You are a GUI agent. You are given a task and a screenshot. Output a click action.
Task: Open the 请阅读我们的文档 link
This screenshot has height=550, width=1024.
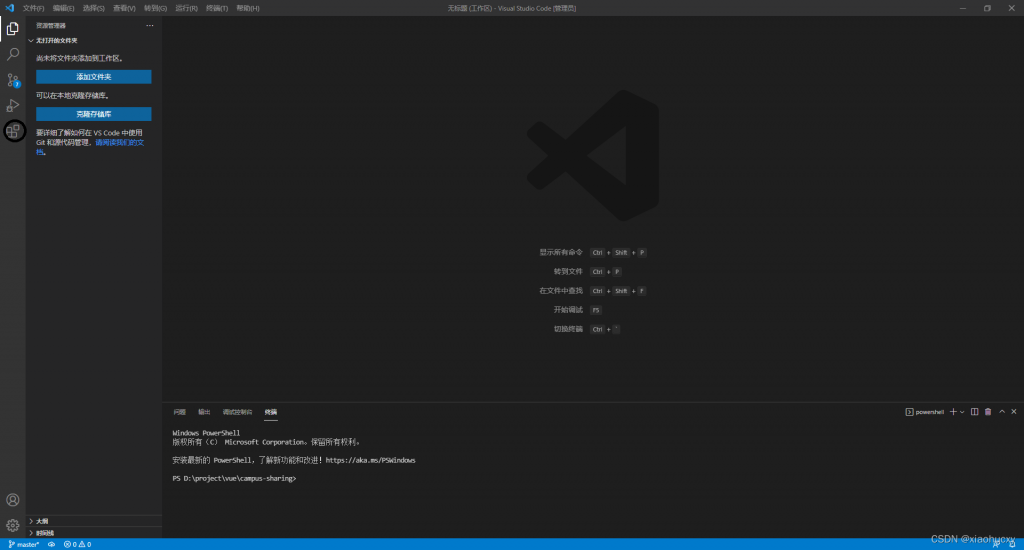(120, 142)
